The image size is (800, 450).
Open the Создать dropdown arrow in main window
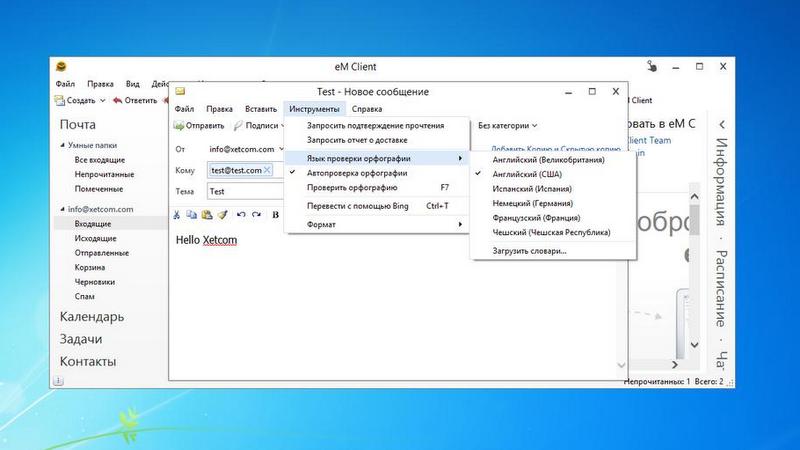click(x=103, y=101)
